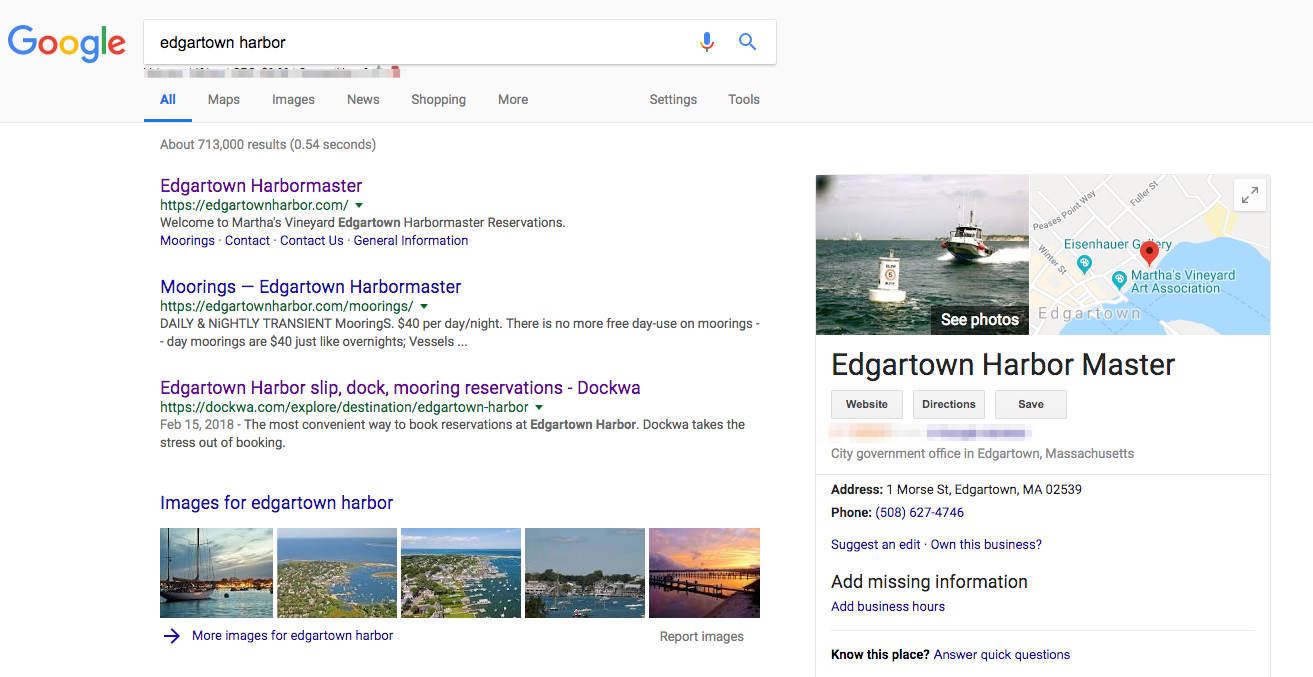Open dropdown arrow next to dockwa.com URL
This screenshot has width=1313, height=677.
tap(539, 407)
